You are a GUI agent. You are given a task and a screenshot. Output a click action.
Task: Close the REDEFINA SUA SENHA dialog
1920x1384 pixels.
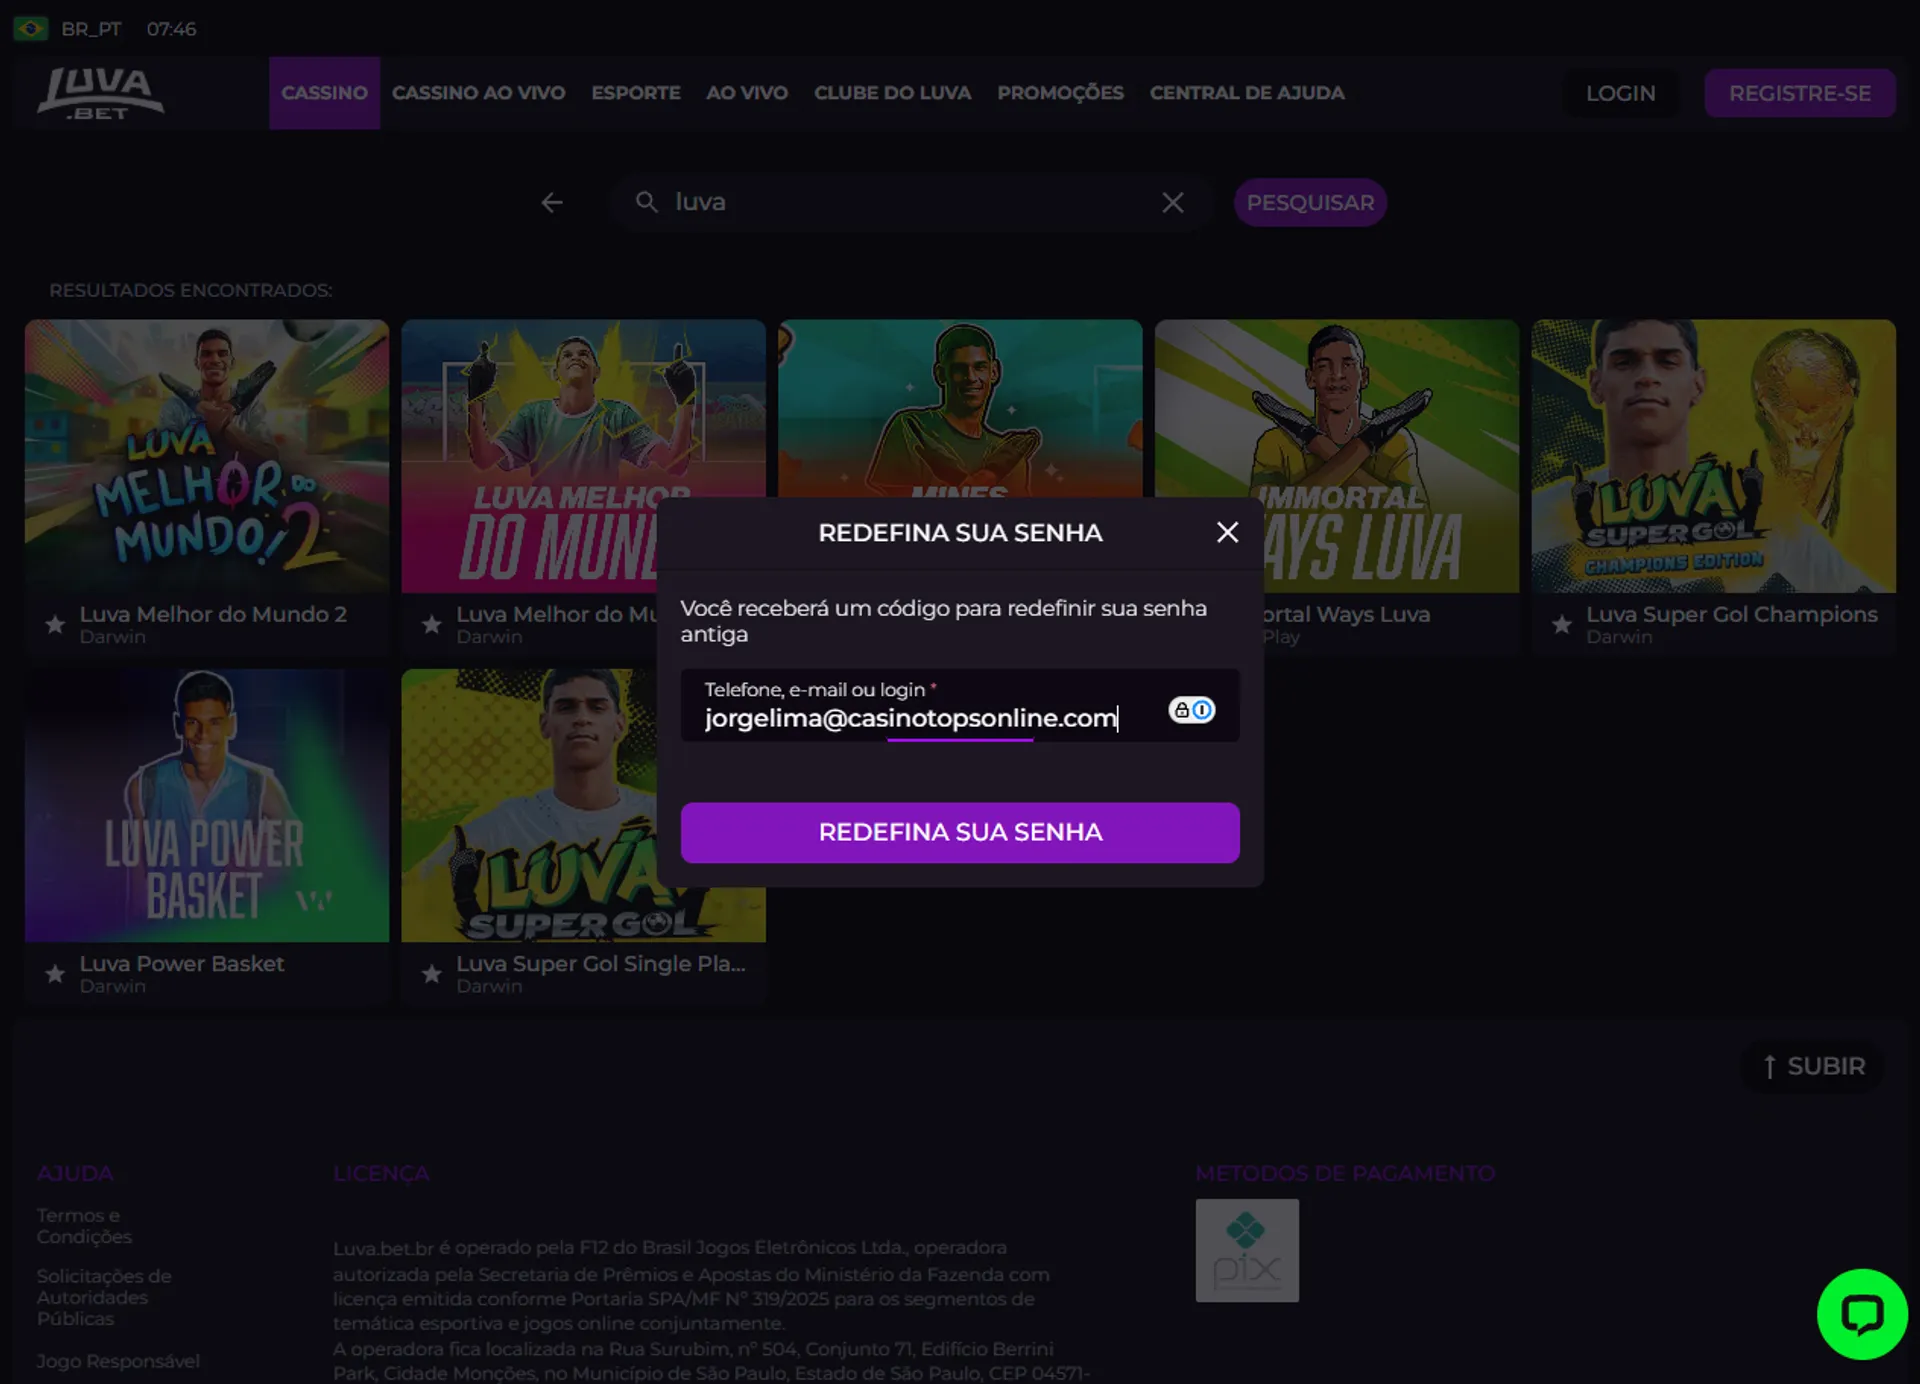coord(1228,532)
